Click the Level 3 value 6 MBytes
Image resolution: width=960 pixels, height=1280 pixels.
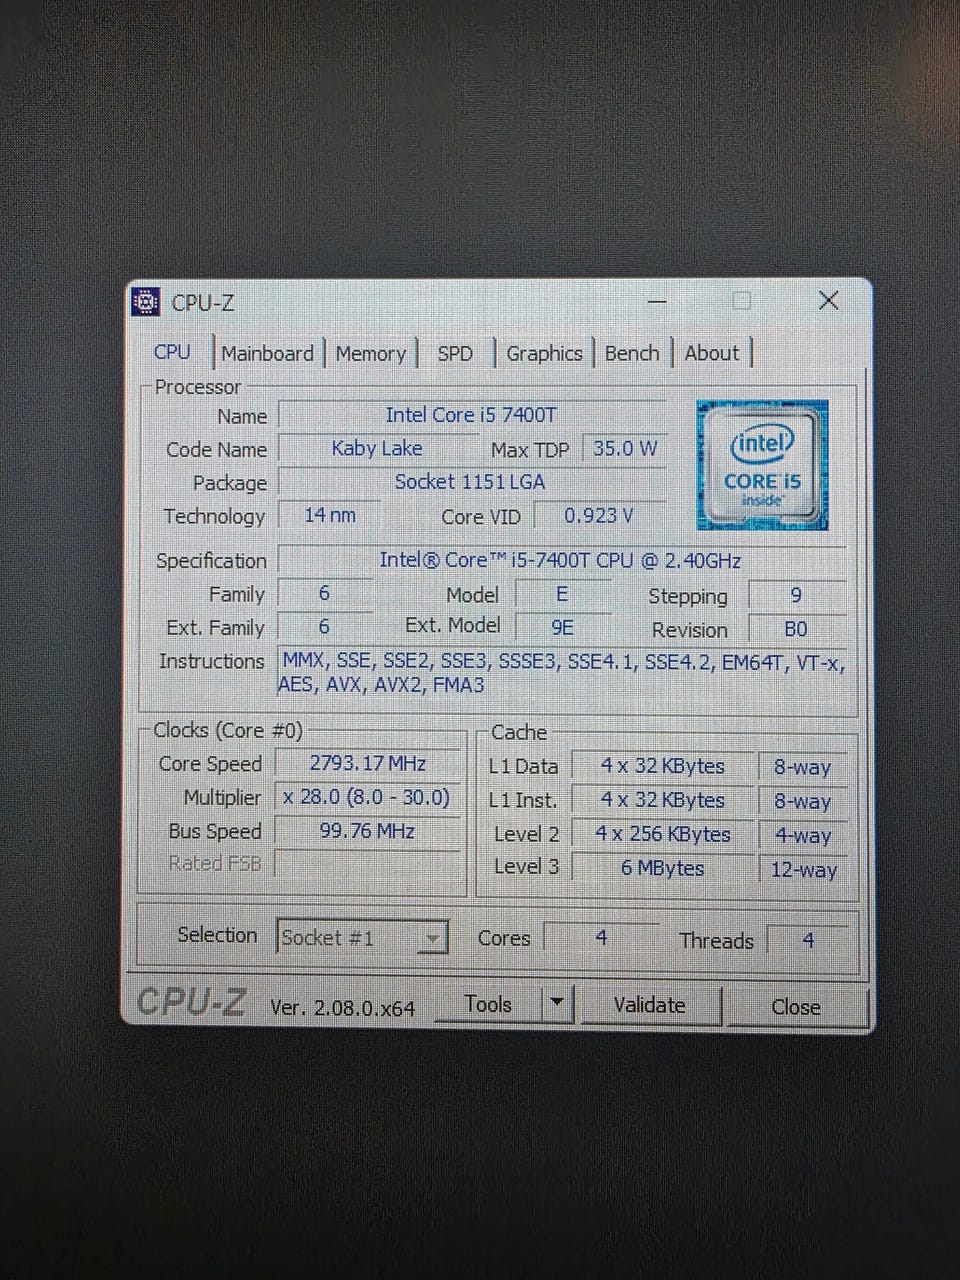[662, 868]
